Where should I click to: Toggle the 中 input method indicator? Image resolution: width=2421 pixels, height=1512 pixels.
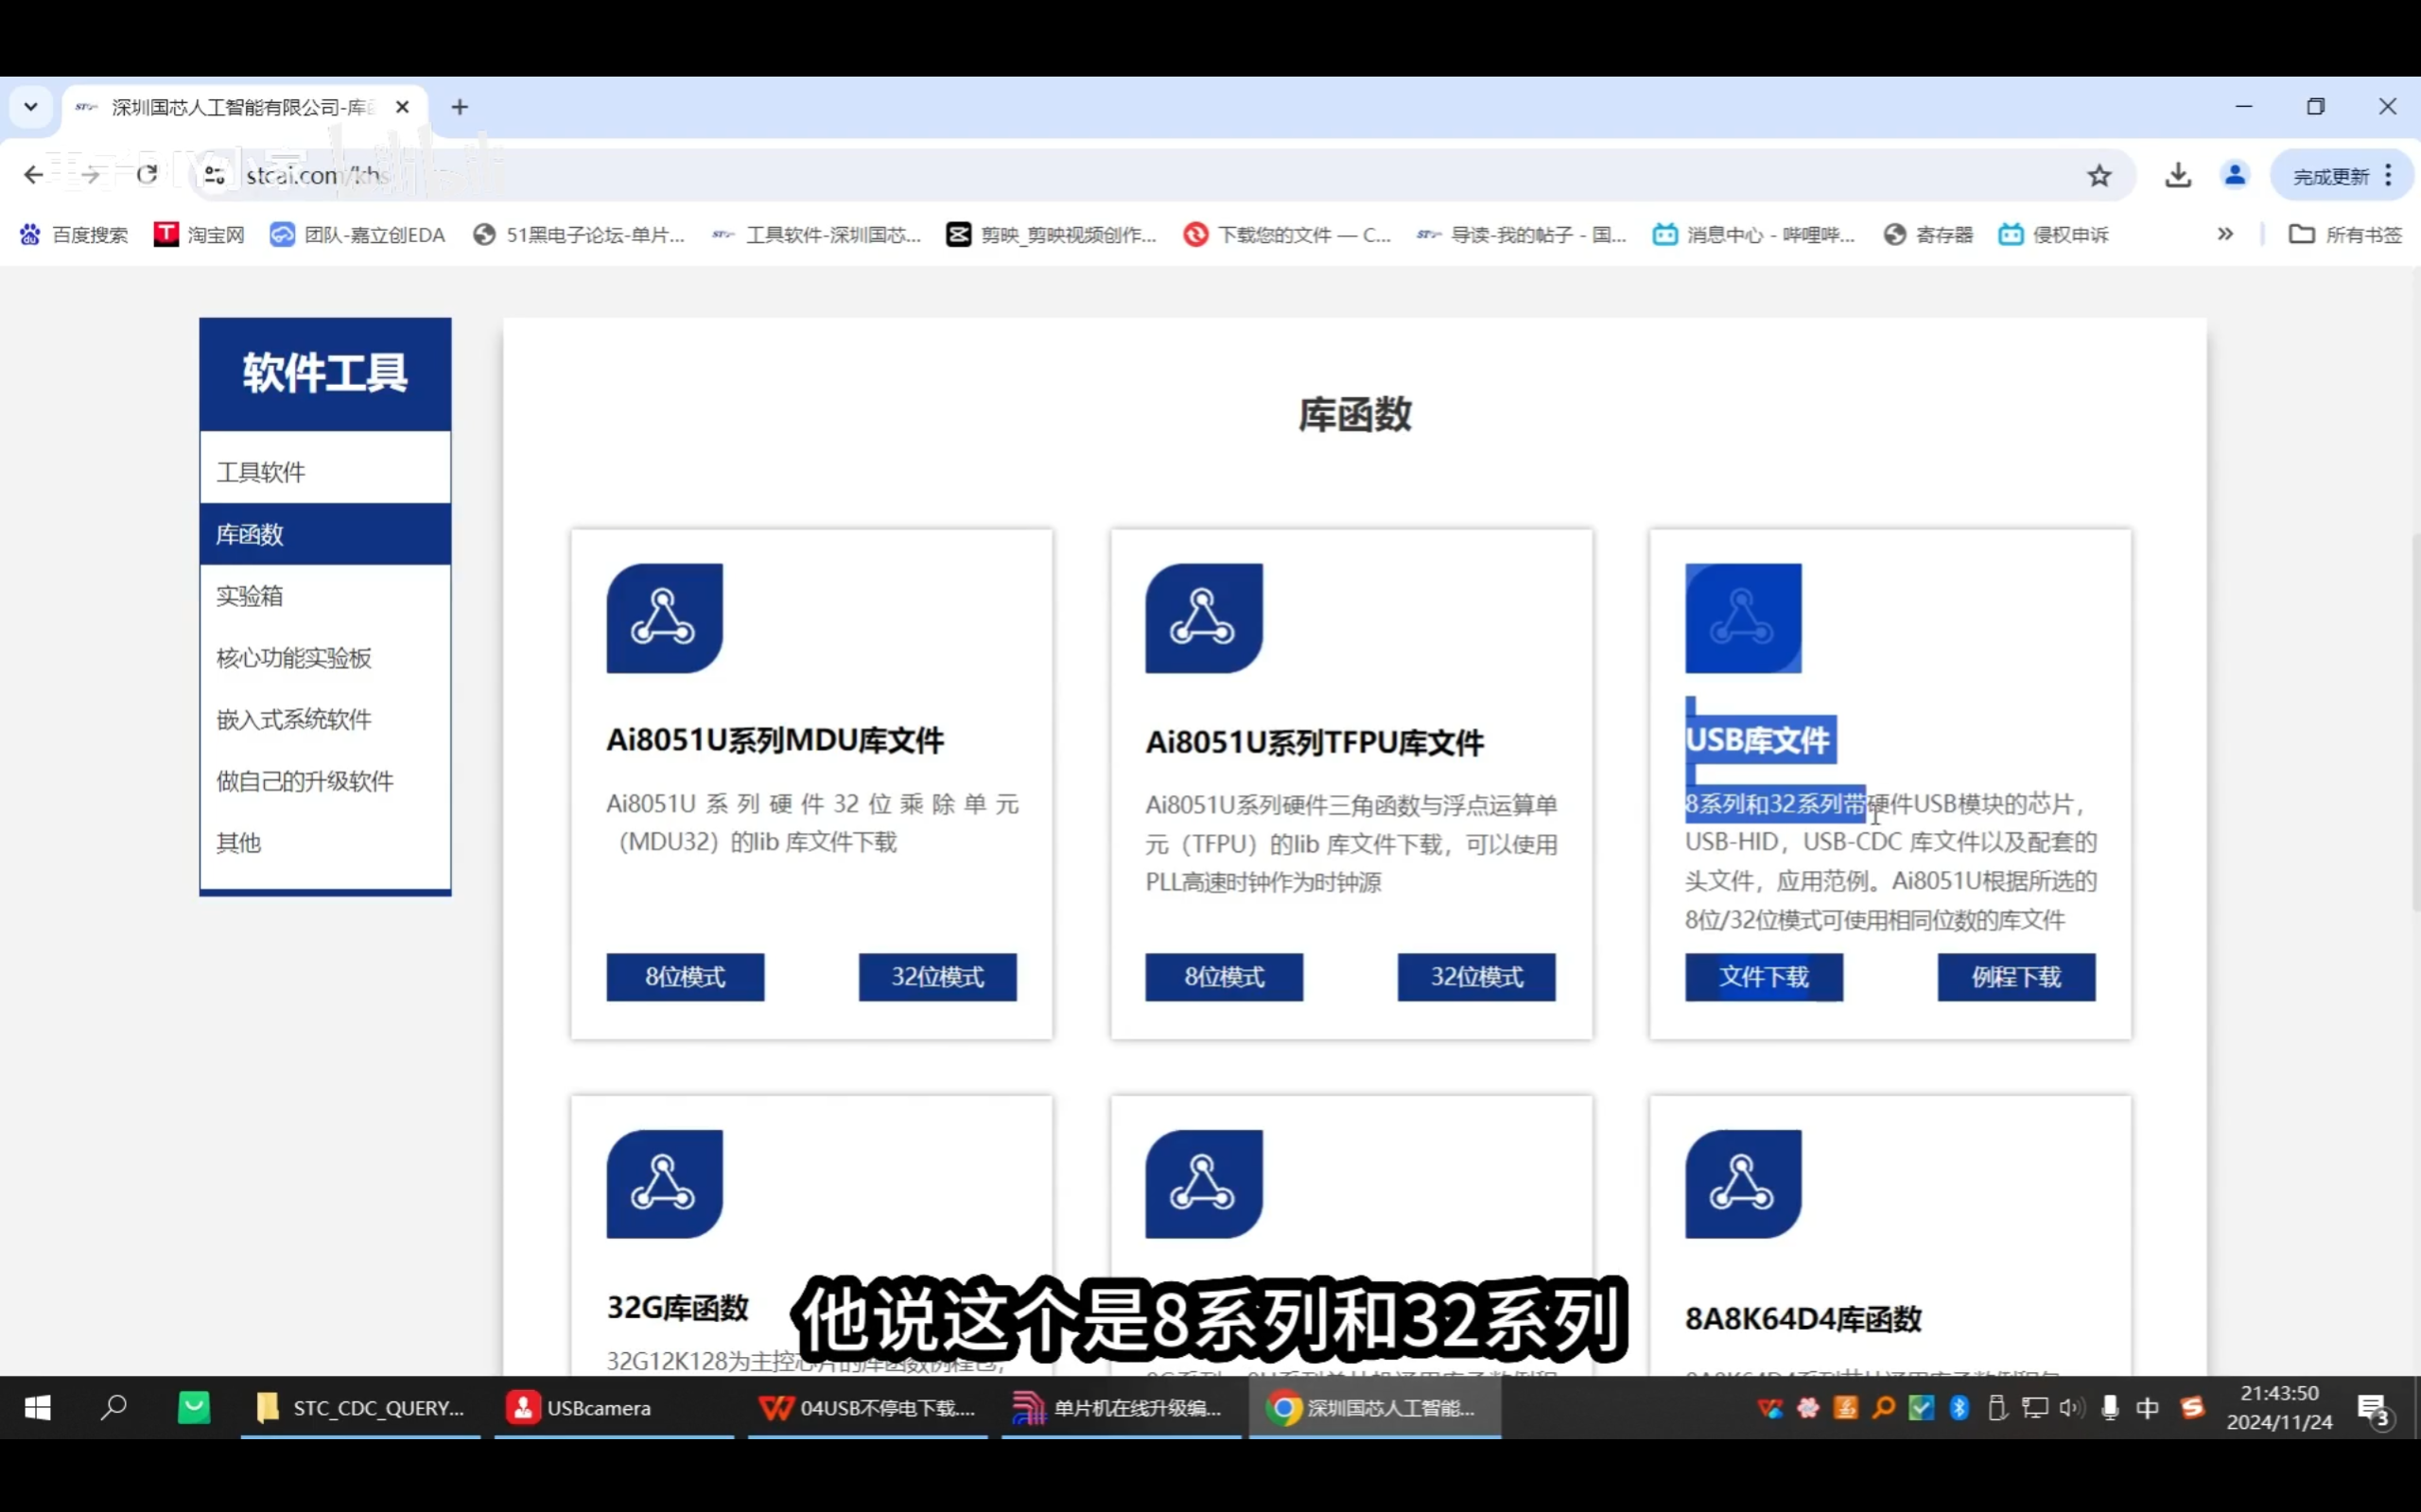tap(2147, 1408)
